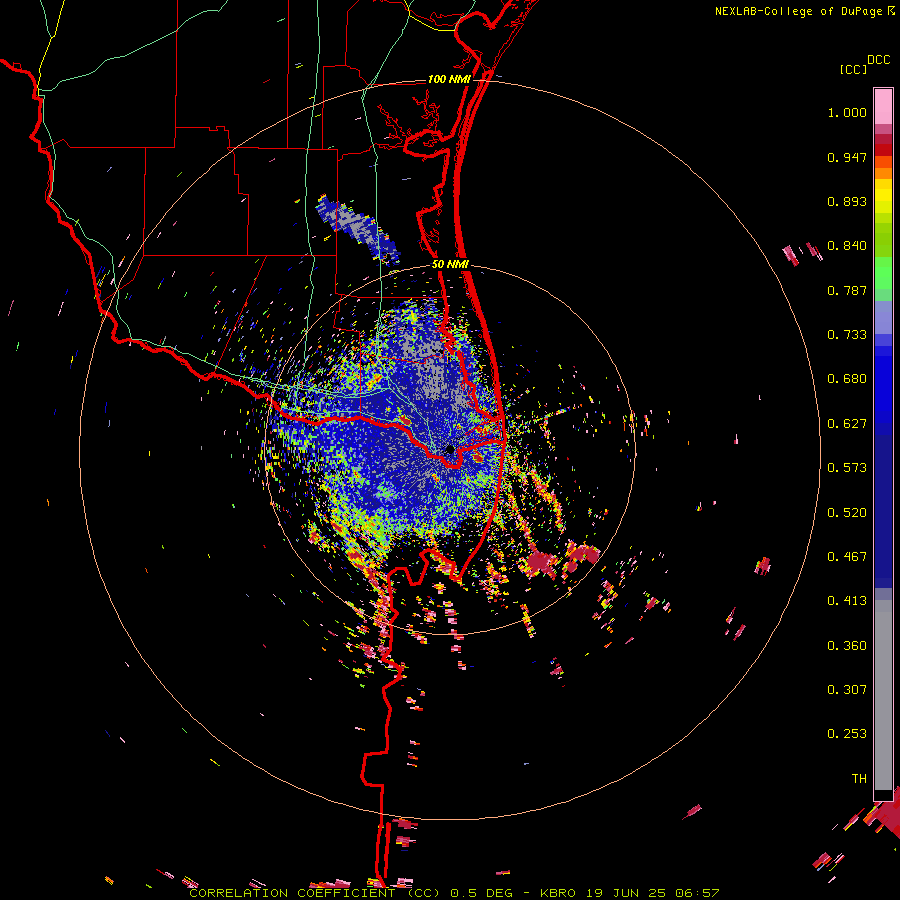Click the DCC label above the color scale
This screenshot has height=900, width=900.
879,59
